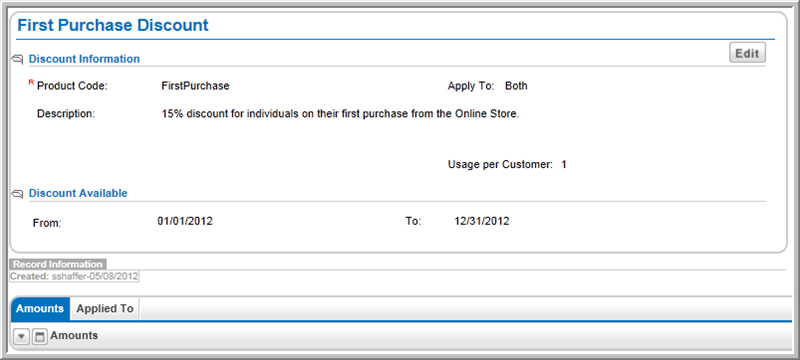
Task: Collapse the Discount Information section arrow icon
Action: tap(17, 60)
